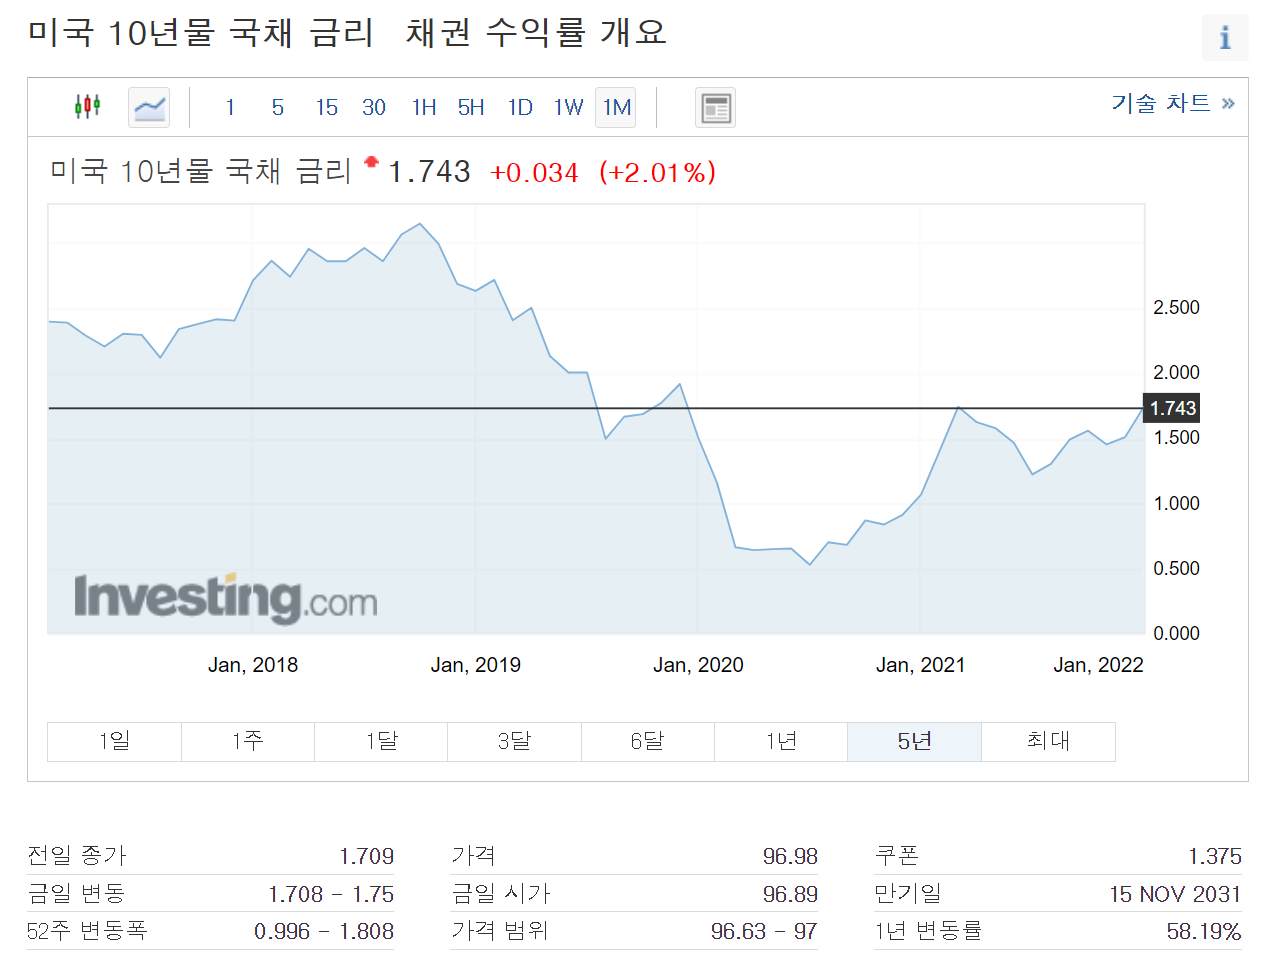The image size is (1269, 956).
Task: Click the 2.500 y-axis label
Action: [1176, 307]
